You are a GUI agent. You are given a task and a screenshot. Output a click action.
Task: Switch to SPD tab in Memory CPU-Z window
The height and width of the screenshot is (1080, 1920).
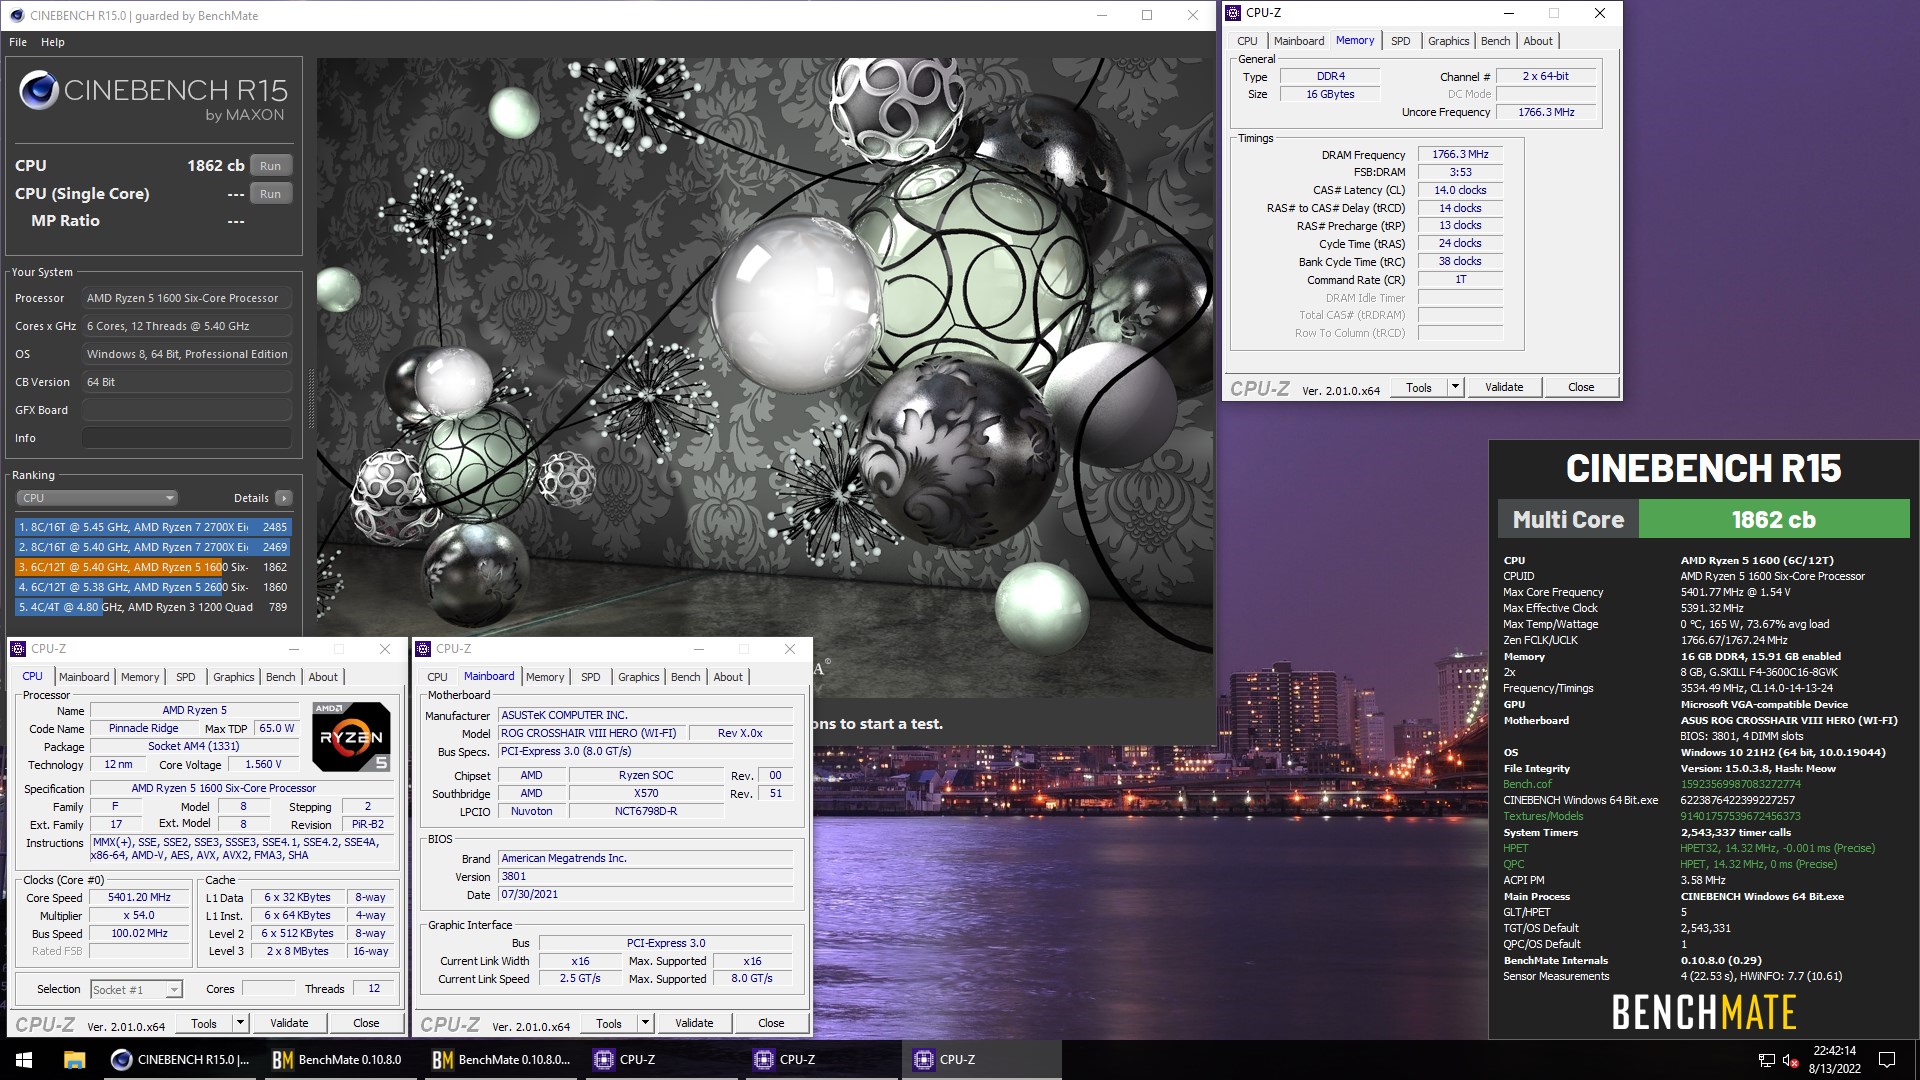[1400, 41]
